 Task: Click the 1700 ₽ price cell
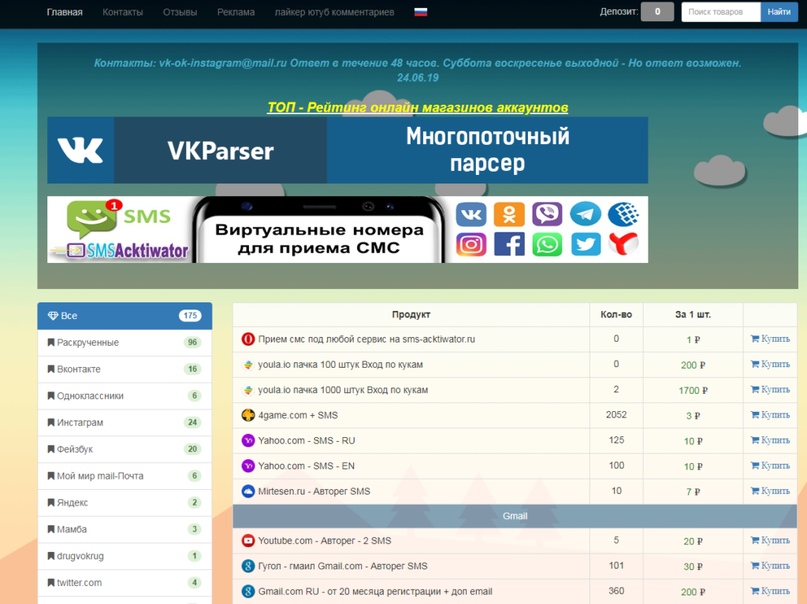pos(693,390)
